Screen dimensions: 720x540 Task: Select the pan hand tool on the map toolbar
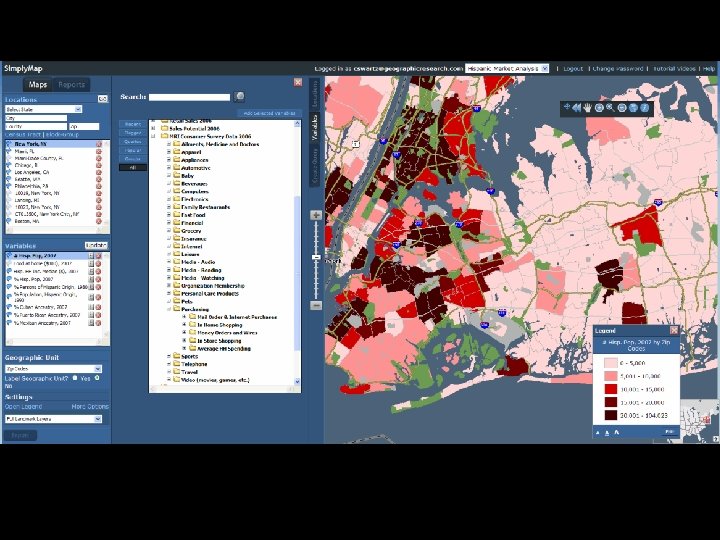coord(588,108)
